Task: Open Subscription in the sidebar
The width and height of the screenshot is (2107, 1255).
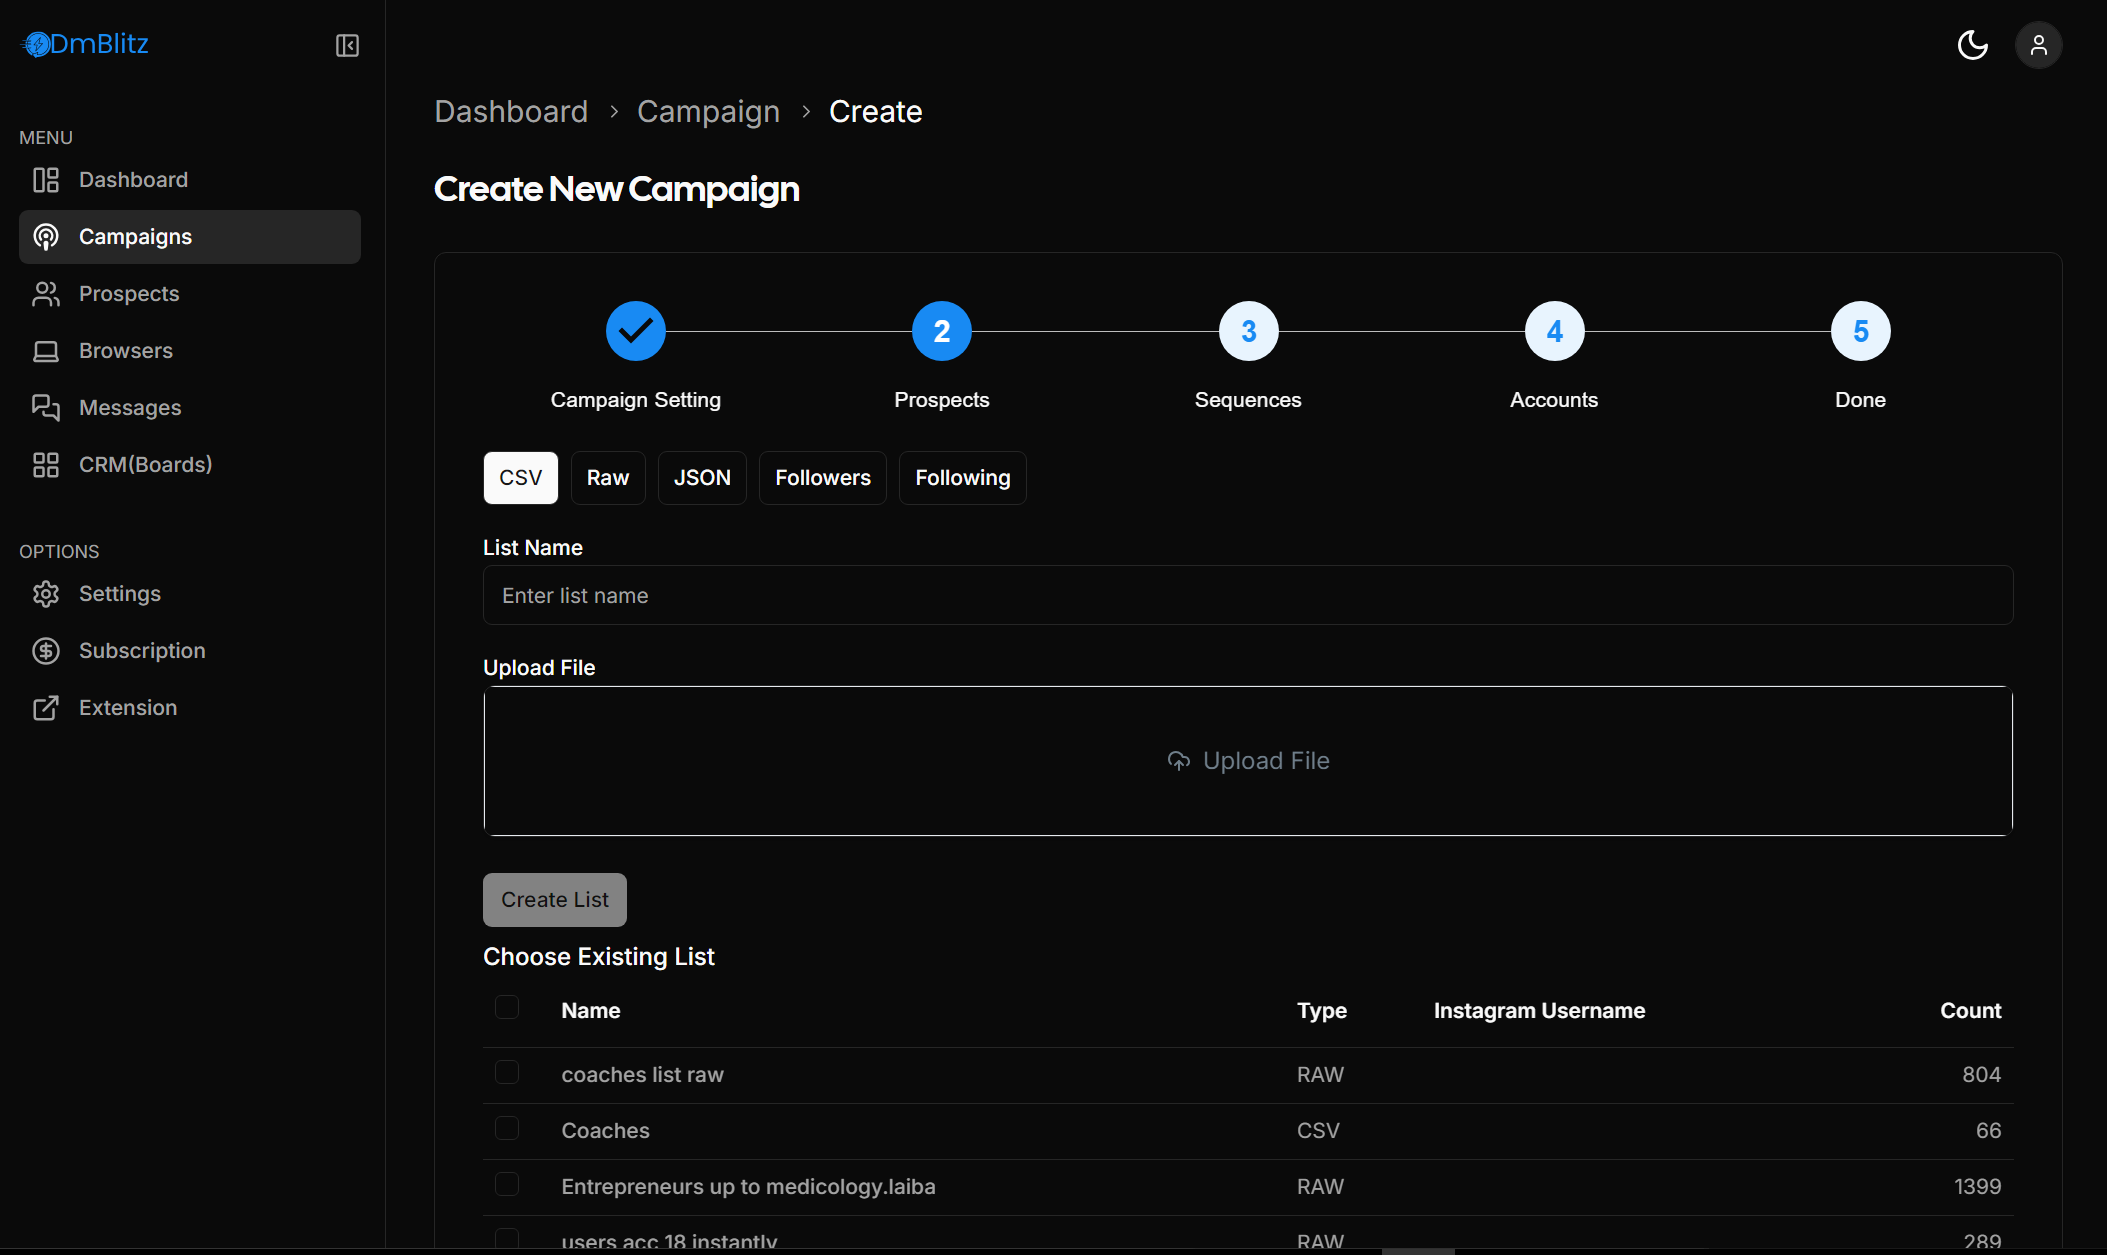Action: click(x=190, y=651)
